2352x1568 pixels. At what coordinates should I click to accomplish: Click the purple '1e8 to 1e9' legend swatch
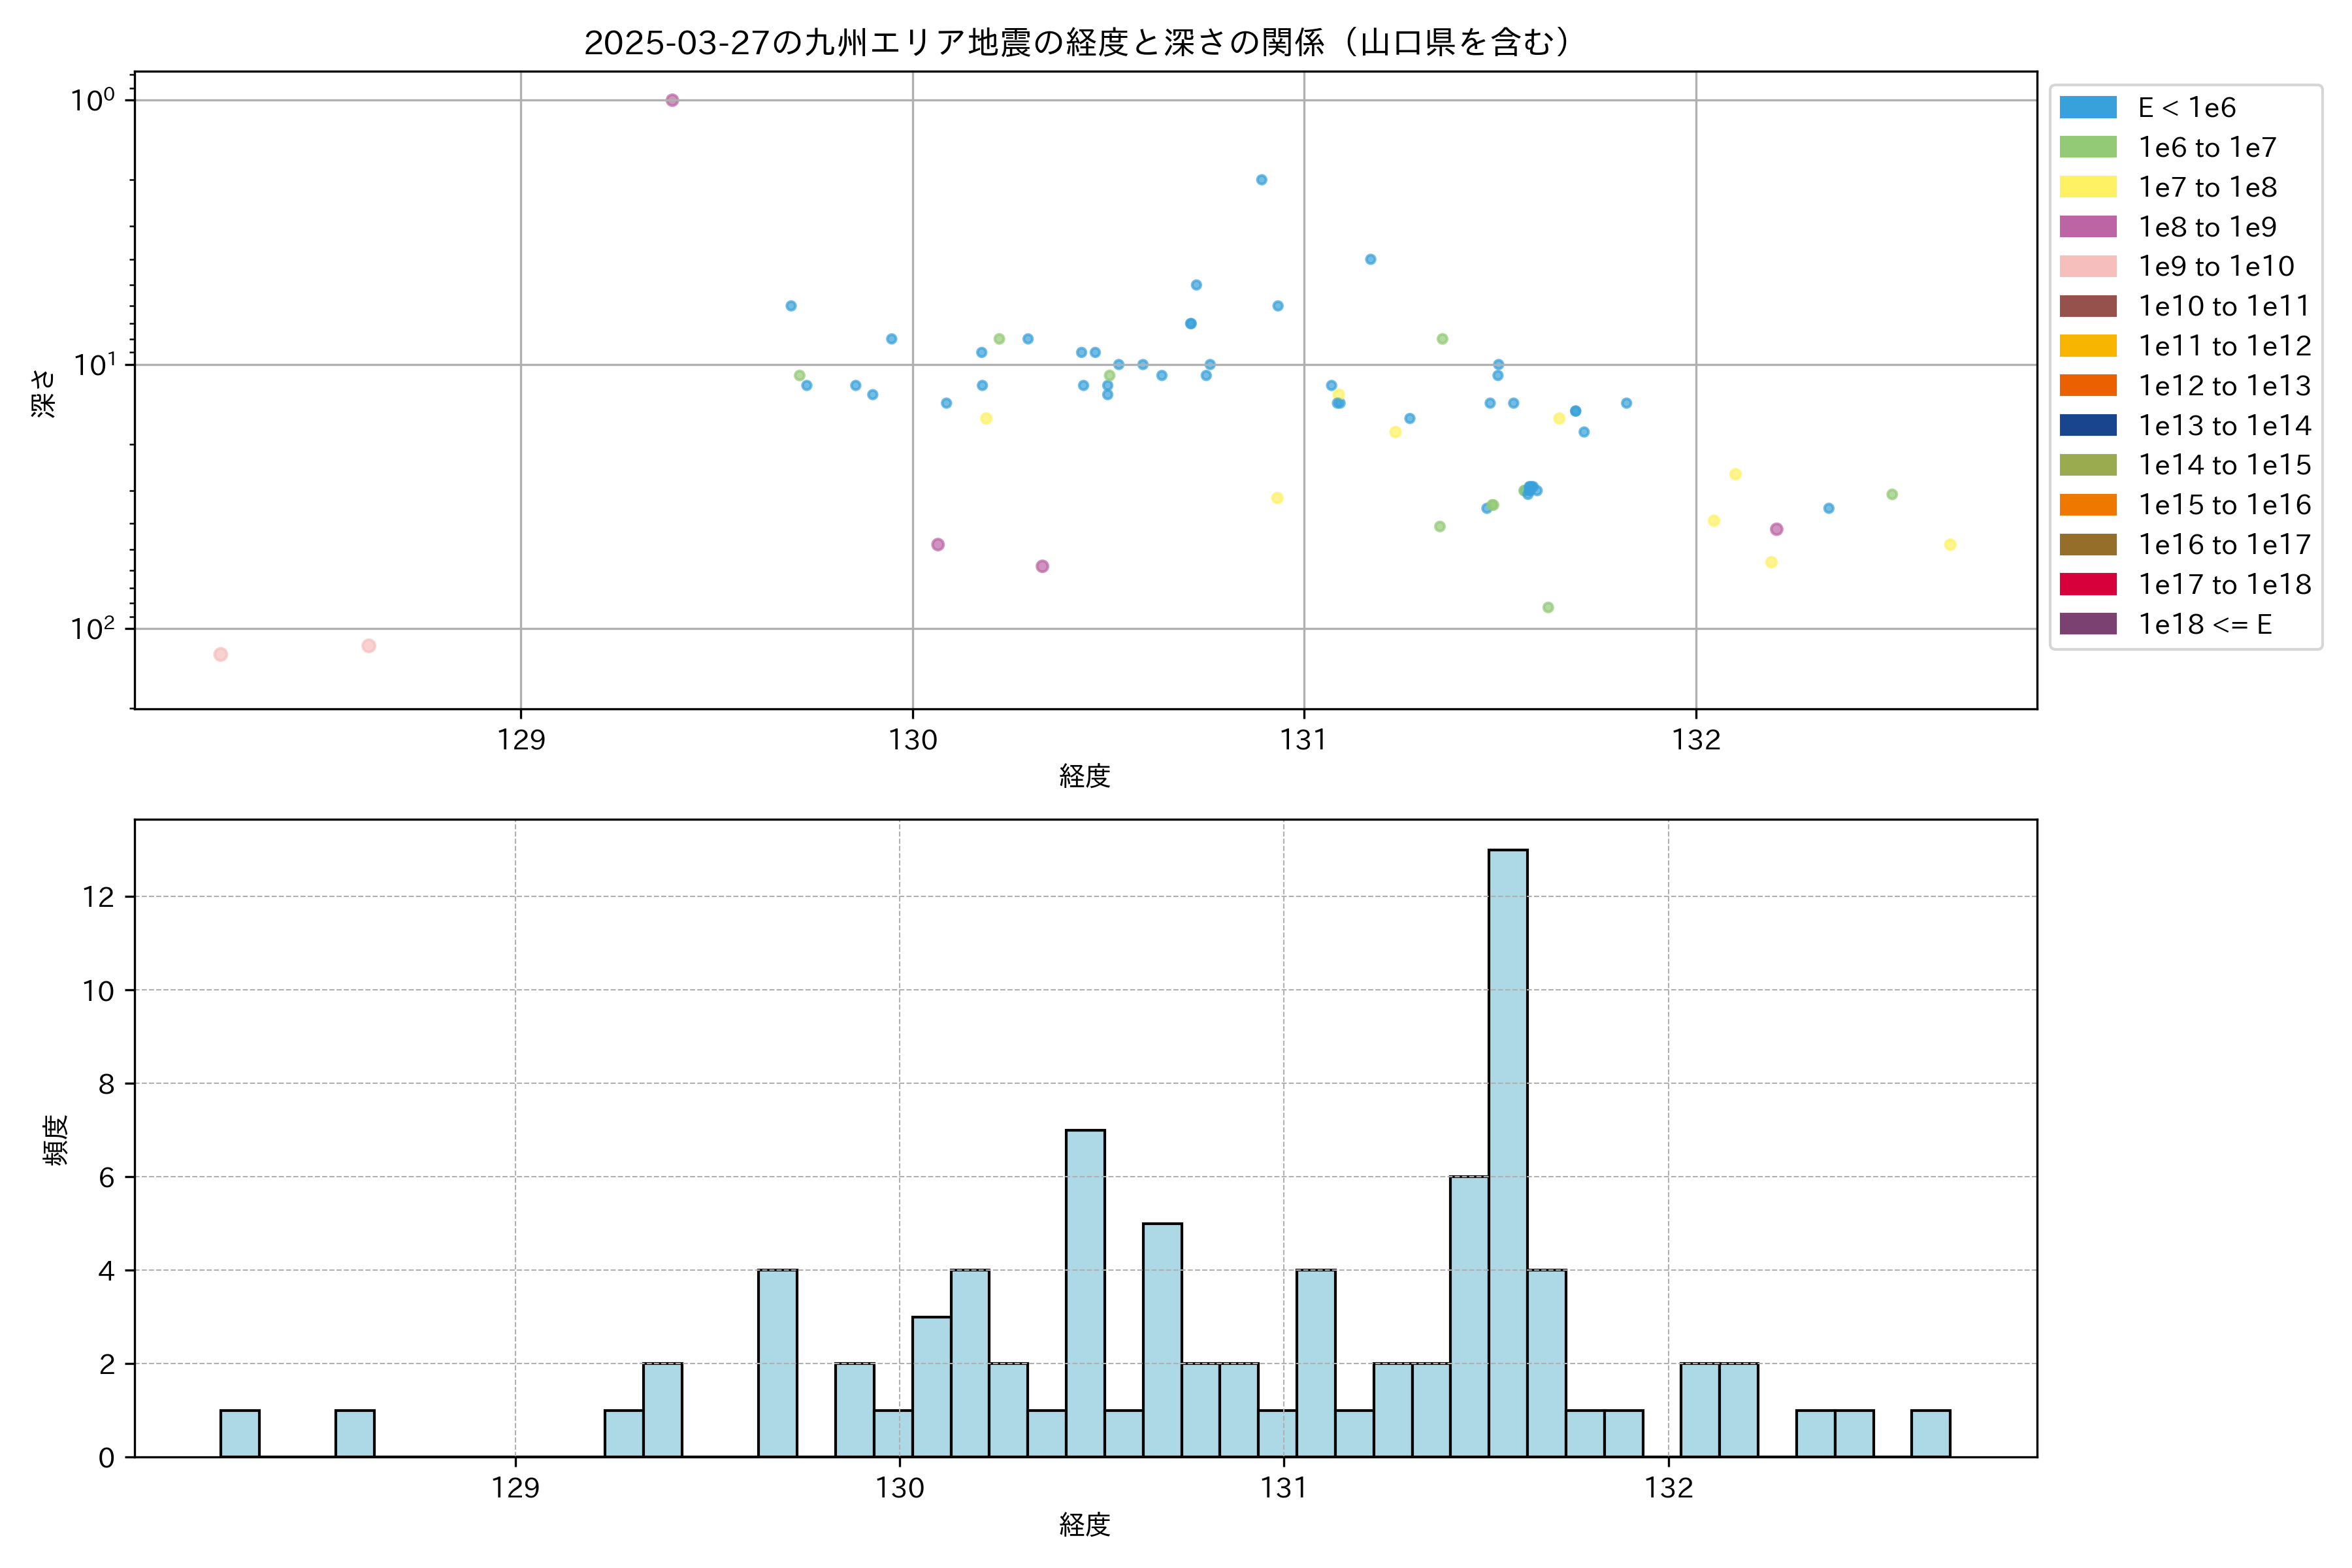(2087, 227)
